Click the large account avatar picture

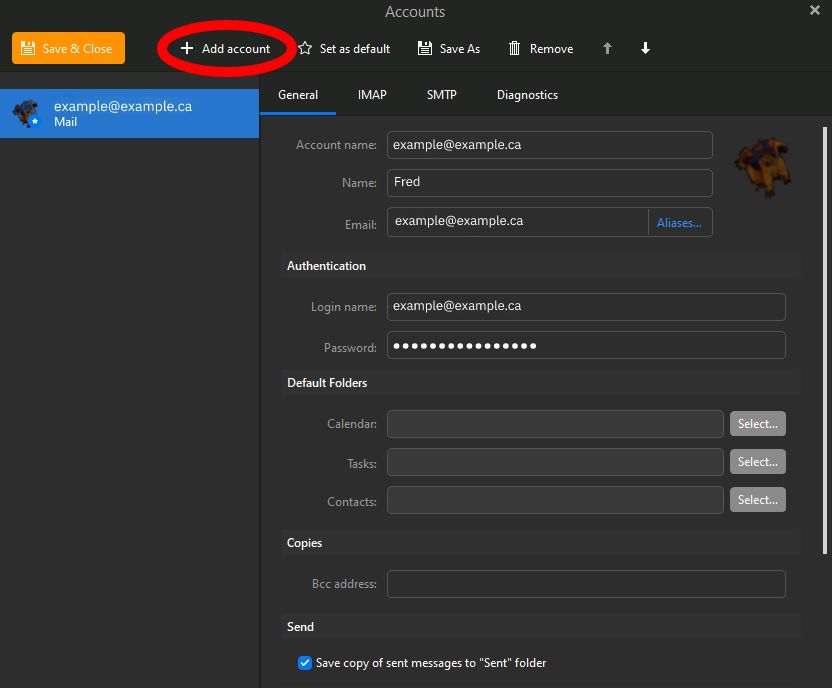[762, 167]
